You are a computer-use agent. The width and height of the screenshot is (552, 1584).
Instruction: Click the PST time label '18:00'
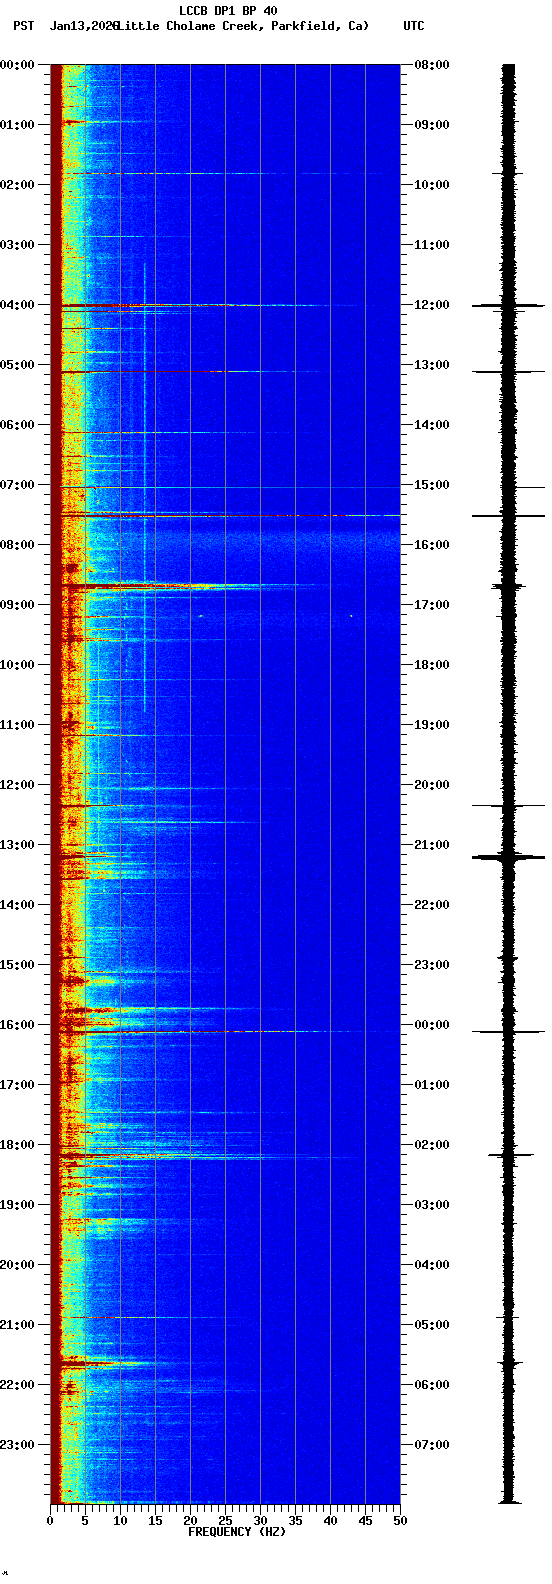17,1145
